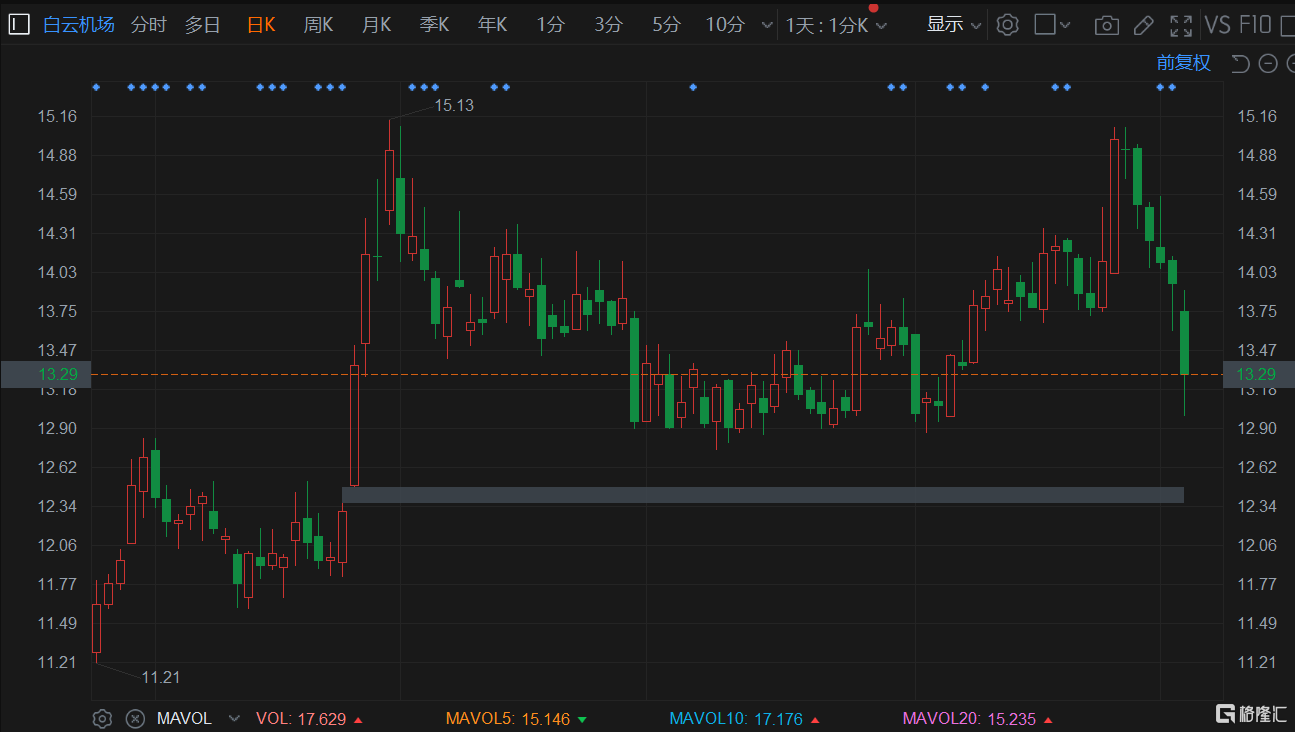Open MAVOL indicator settings gear
Image resolution: width=1295 pixels, height=732 pixels.
[102, 718]
